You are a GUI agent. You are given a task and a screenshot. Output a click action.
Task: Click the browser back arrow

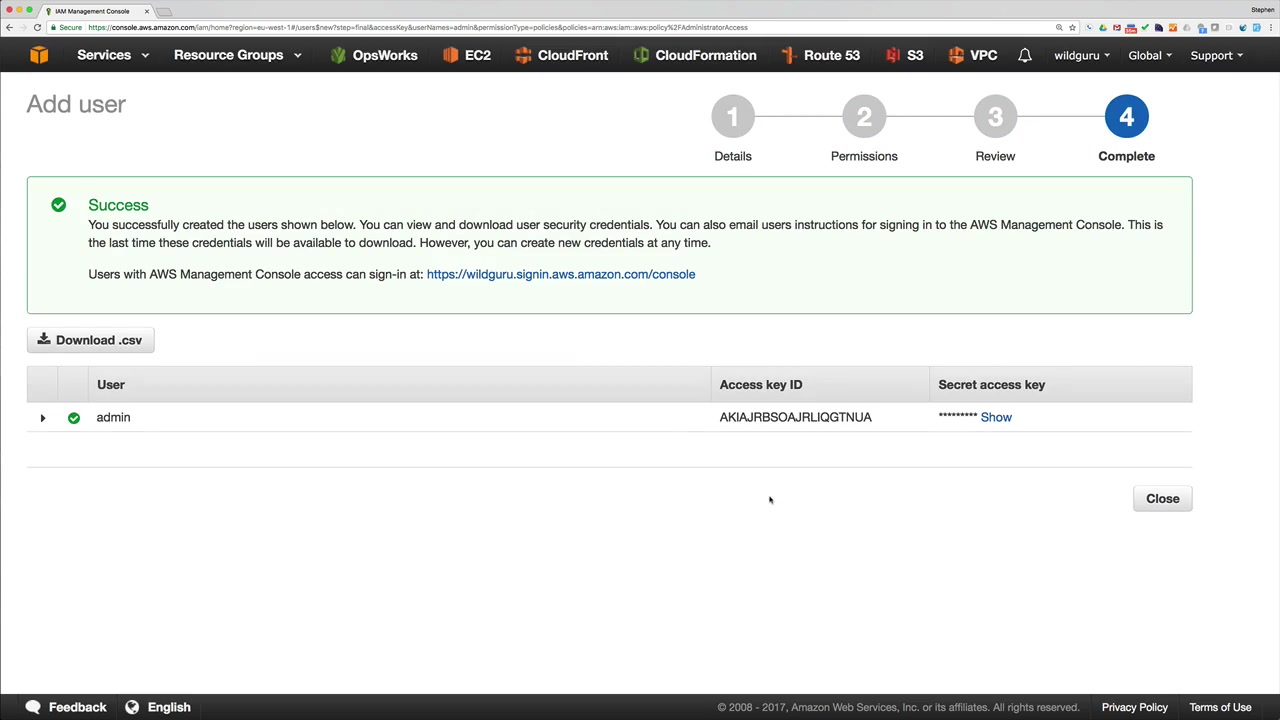tap(9, 27)
